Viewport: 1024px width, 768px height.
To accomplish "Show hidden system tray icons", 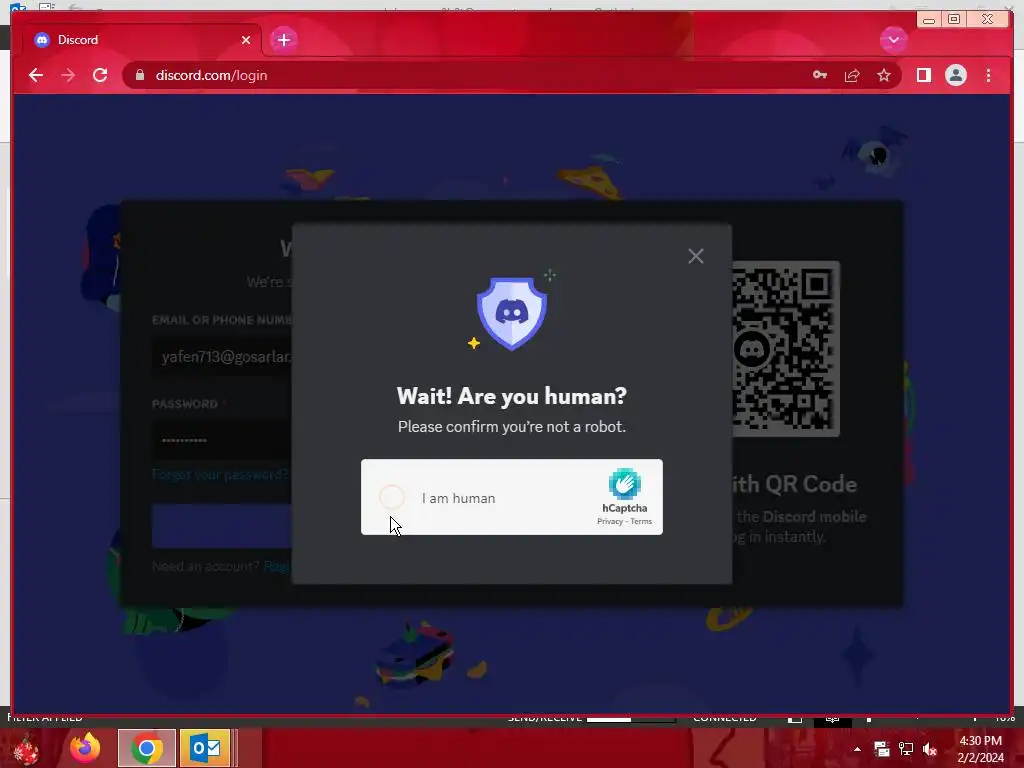I will pyautogui.click(x=857, y=749).
